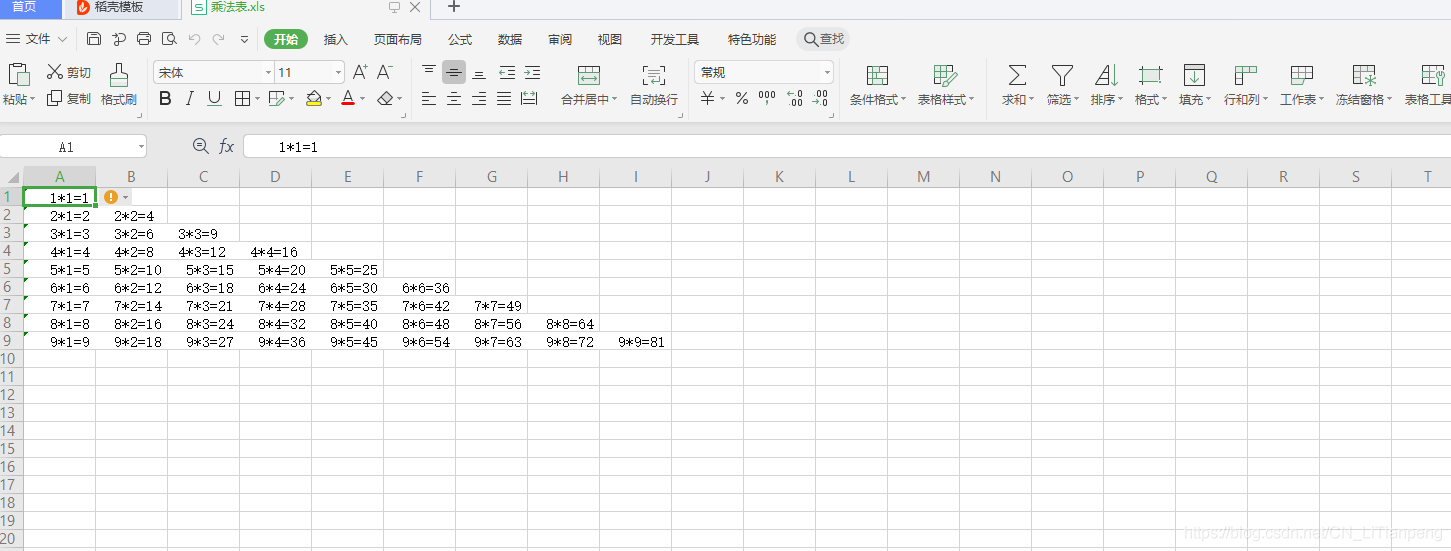Click the Redo arrow icon
Screen dimensions: 1451x551
point(218,39)
